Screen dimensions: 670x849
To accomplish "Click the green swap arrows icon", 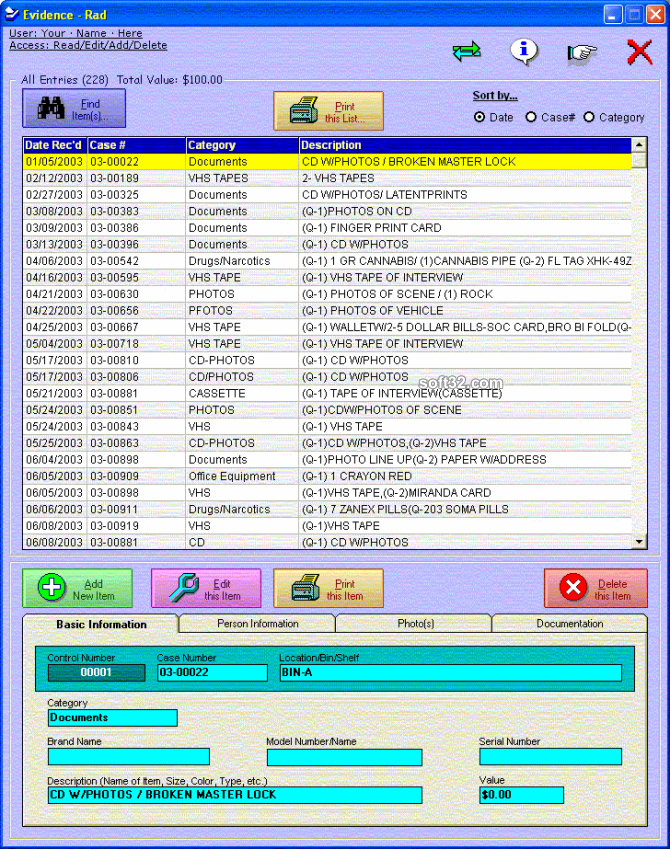I will point(466,52).
